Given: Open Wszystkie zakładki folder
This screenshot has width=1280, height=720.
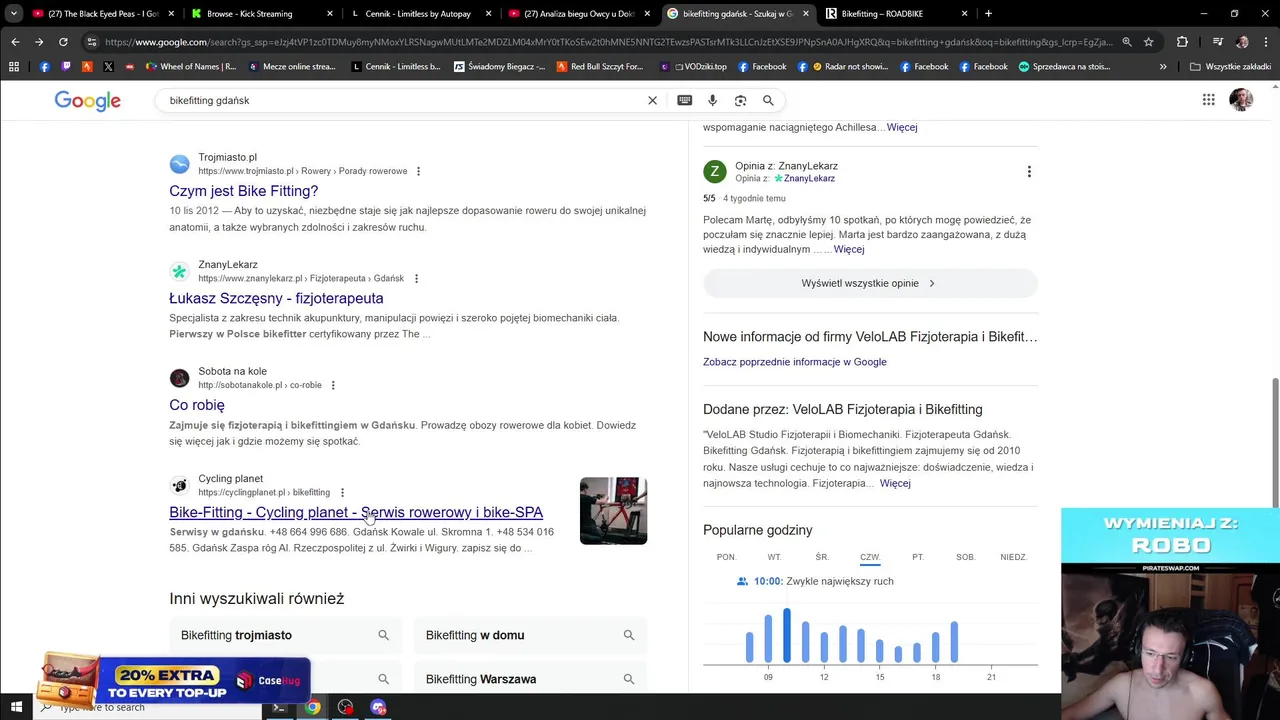Looking at the screenshot, I should coord(1230,67).
